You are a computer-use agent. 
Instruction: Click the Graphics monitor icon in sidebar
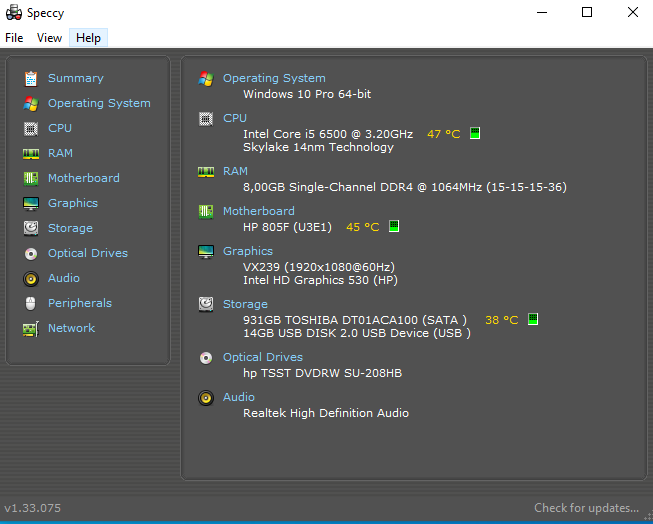[x=31, y=204]
